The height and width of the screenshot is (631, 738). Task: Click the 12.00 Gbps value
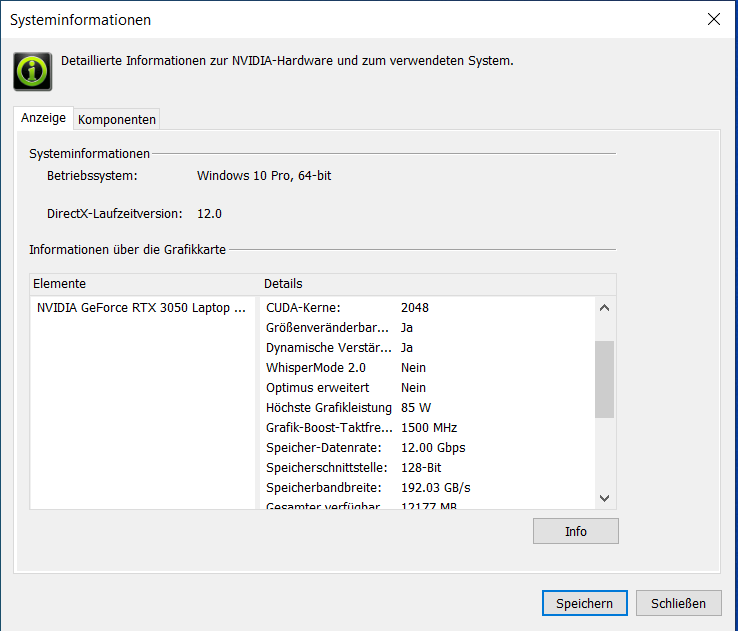[433, 447]
